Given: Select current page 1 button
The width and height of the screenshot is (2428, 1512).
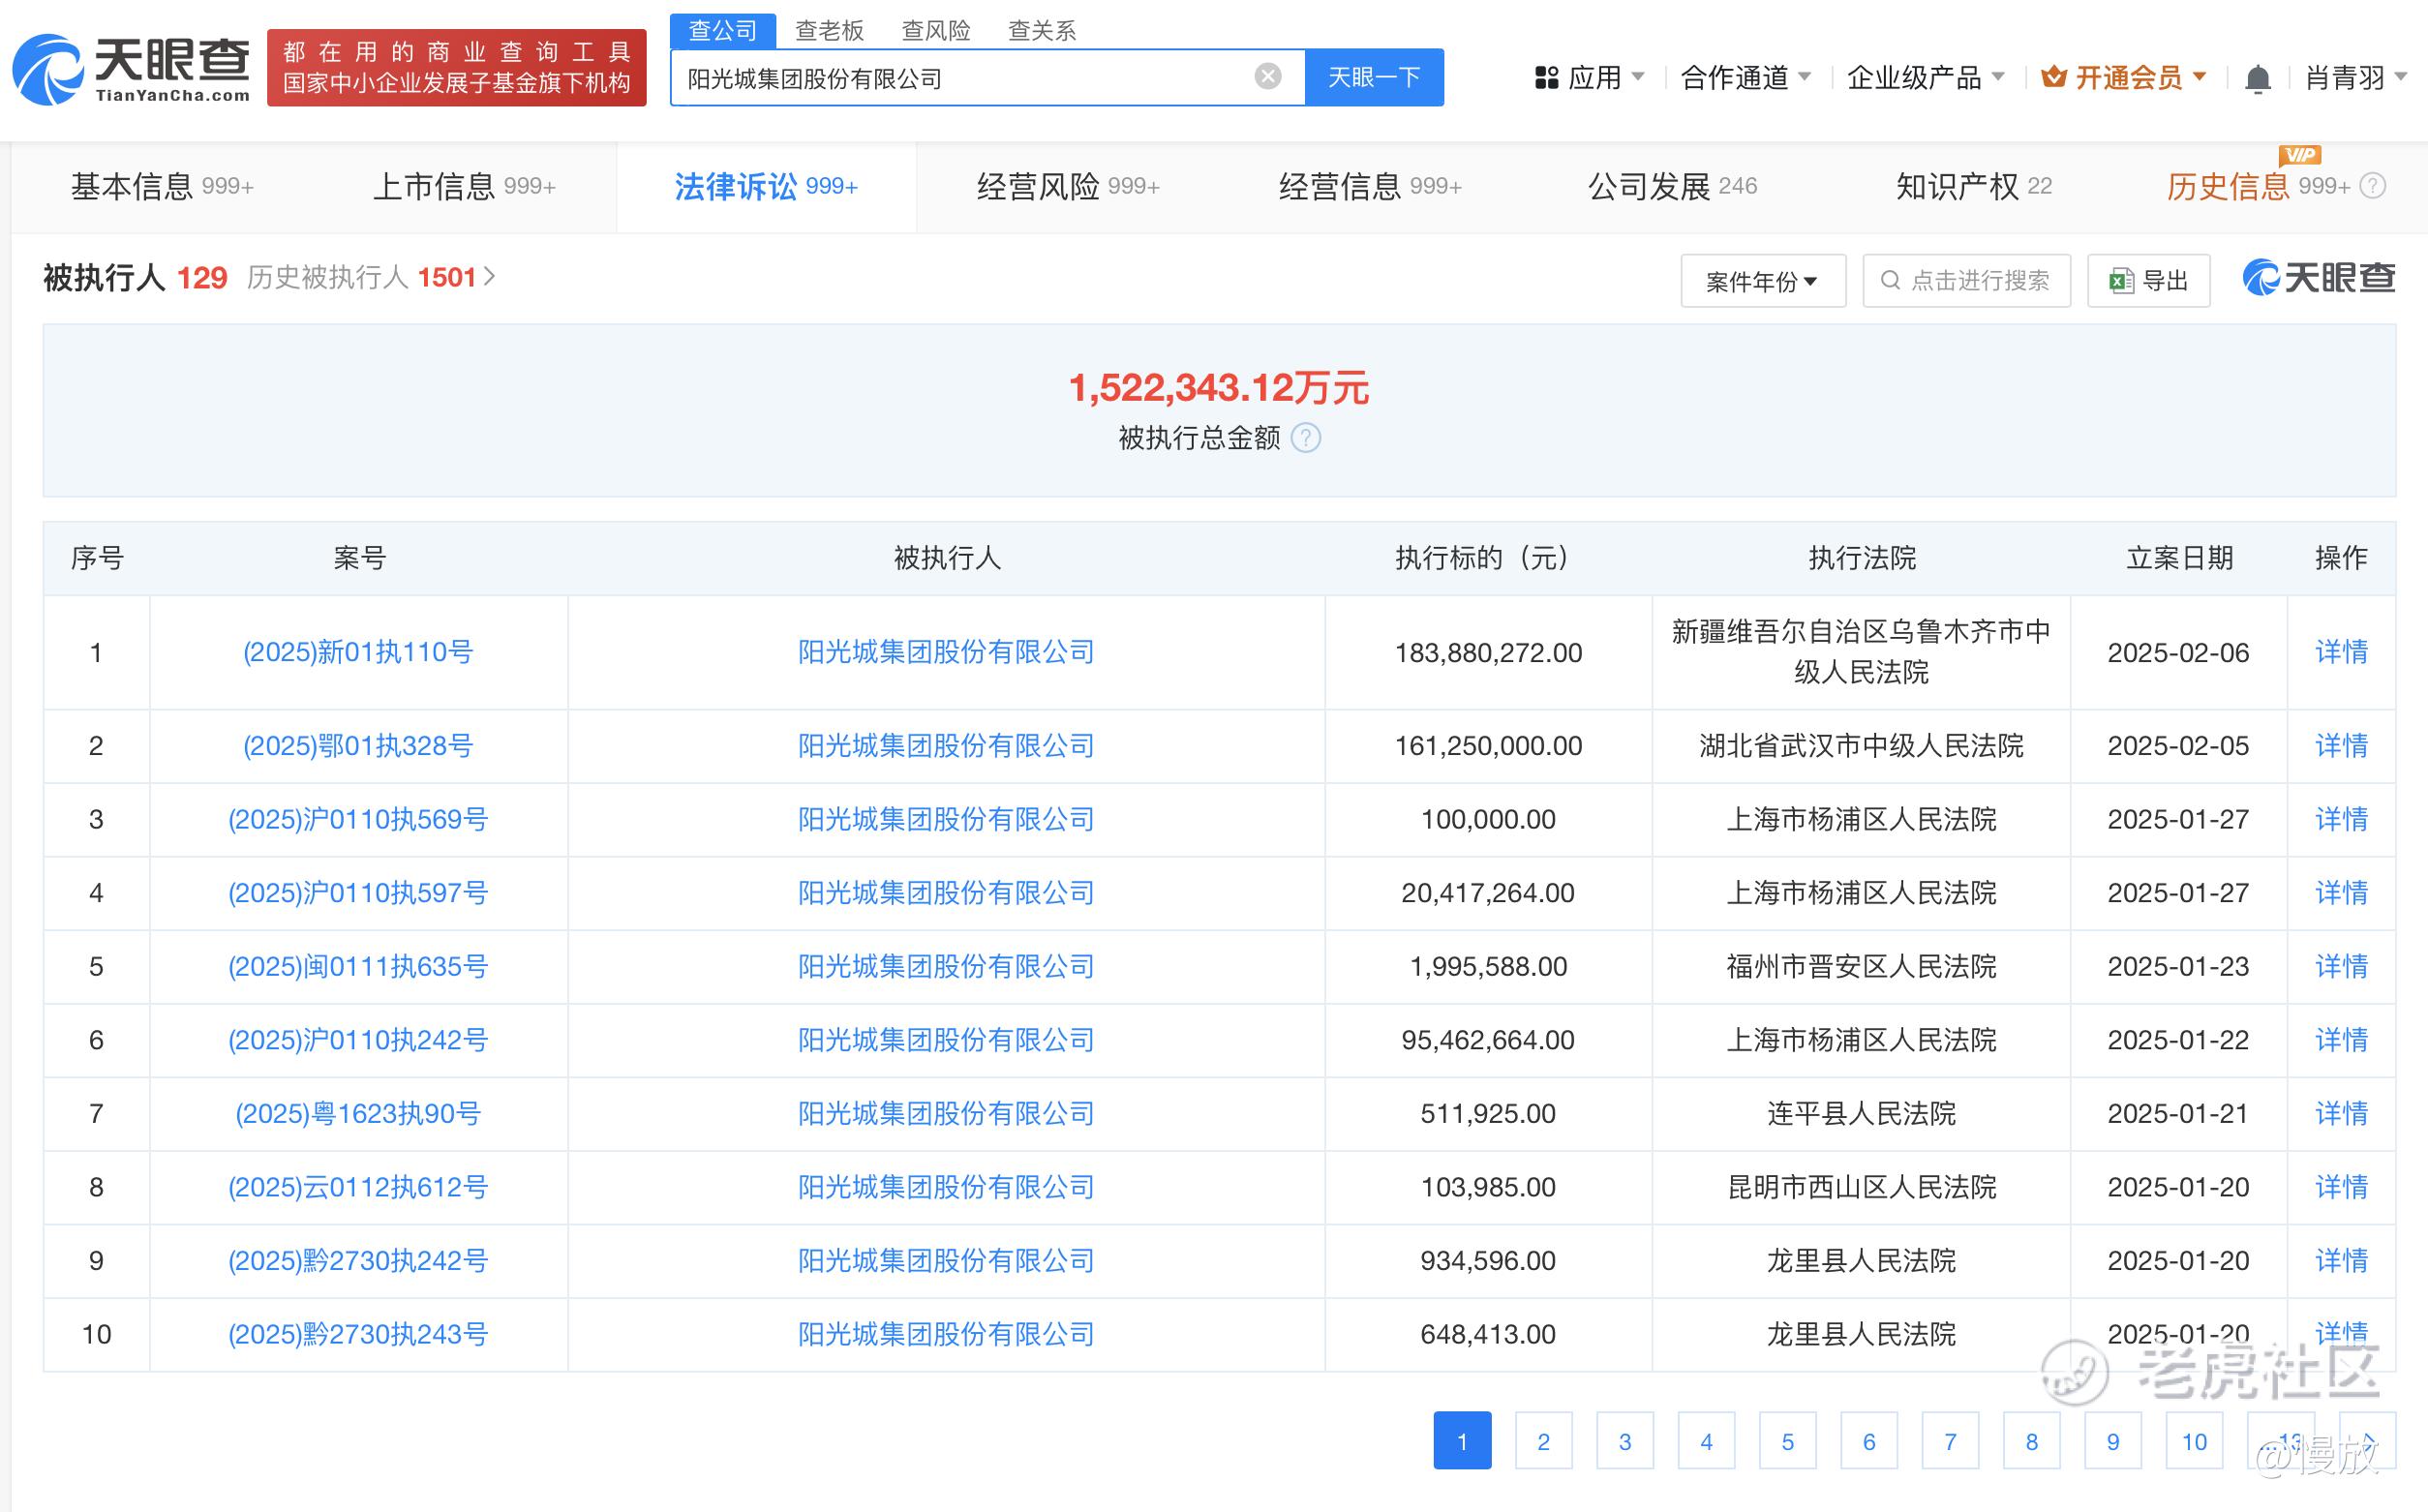Looking at the screenshot, I should point(1462,1441).
